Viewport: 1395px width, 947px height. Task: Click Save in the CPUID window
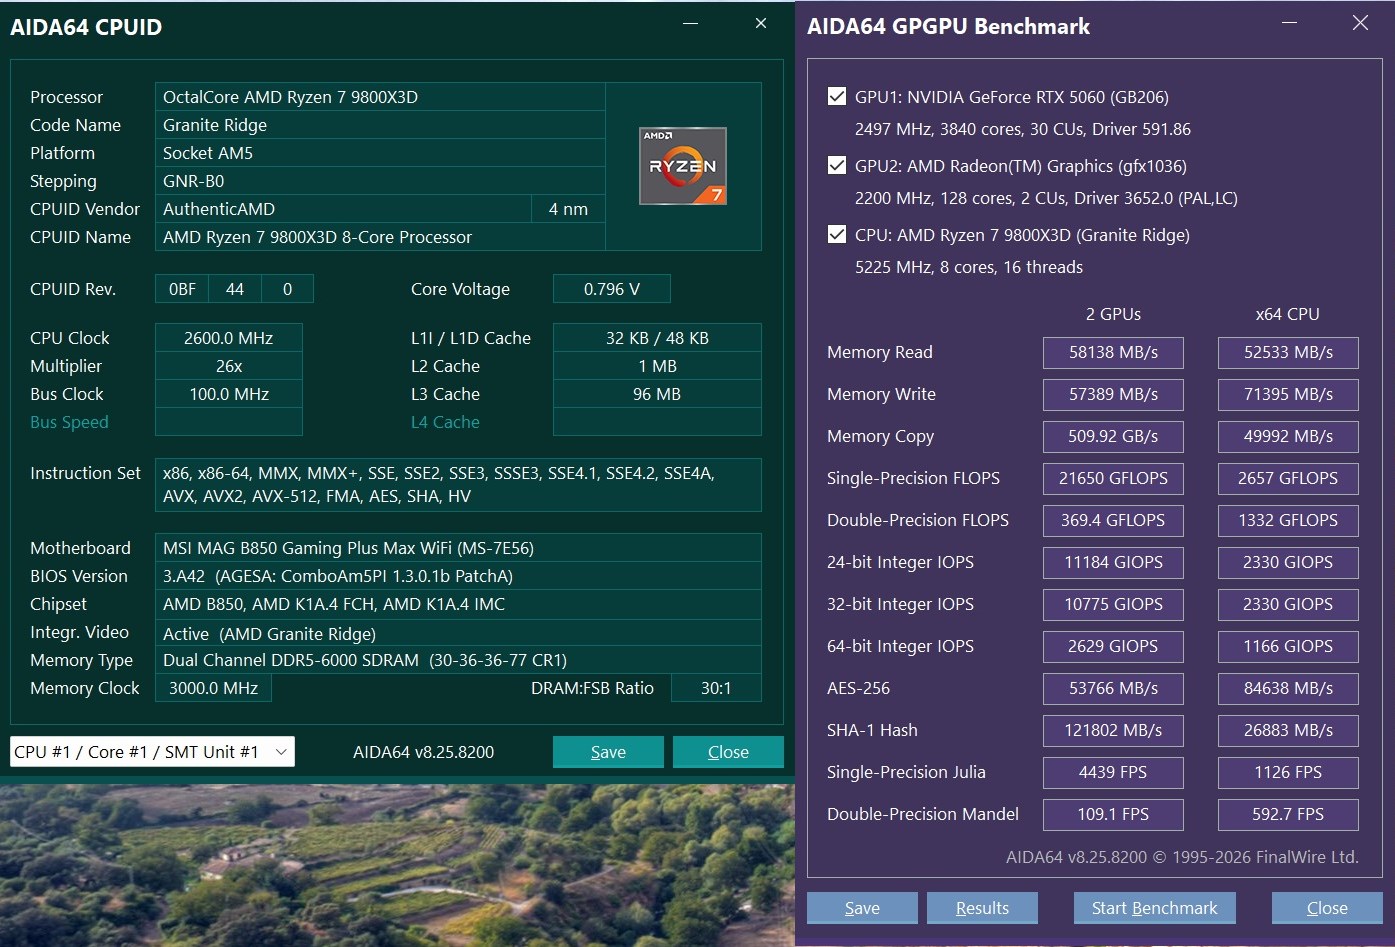pyautogui.click(x=608, y=752)
